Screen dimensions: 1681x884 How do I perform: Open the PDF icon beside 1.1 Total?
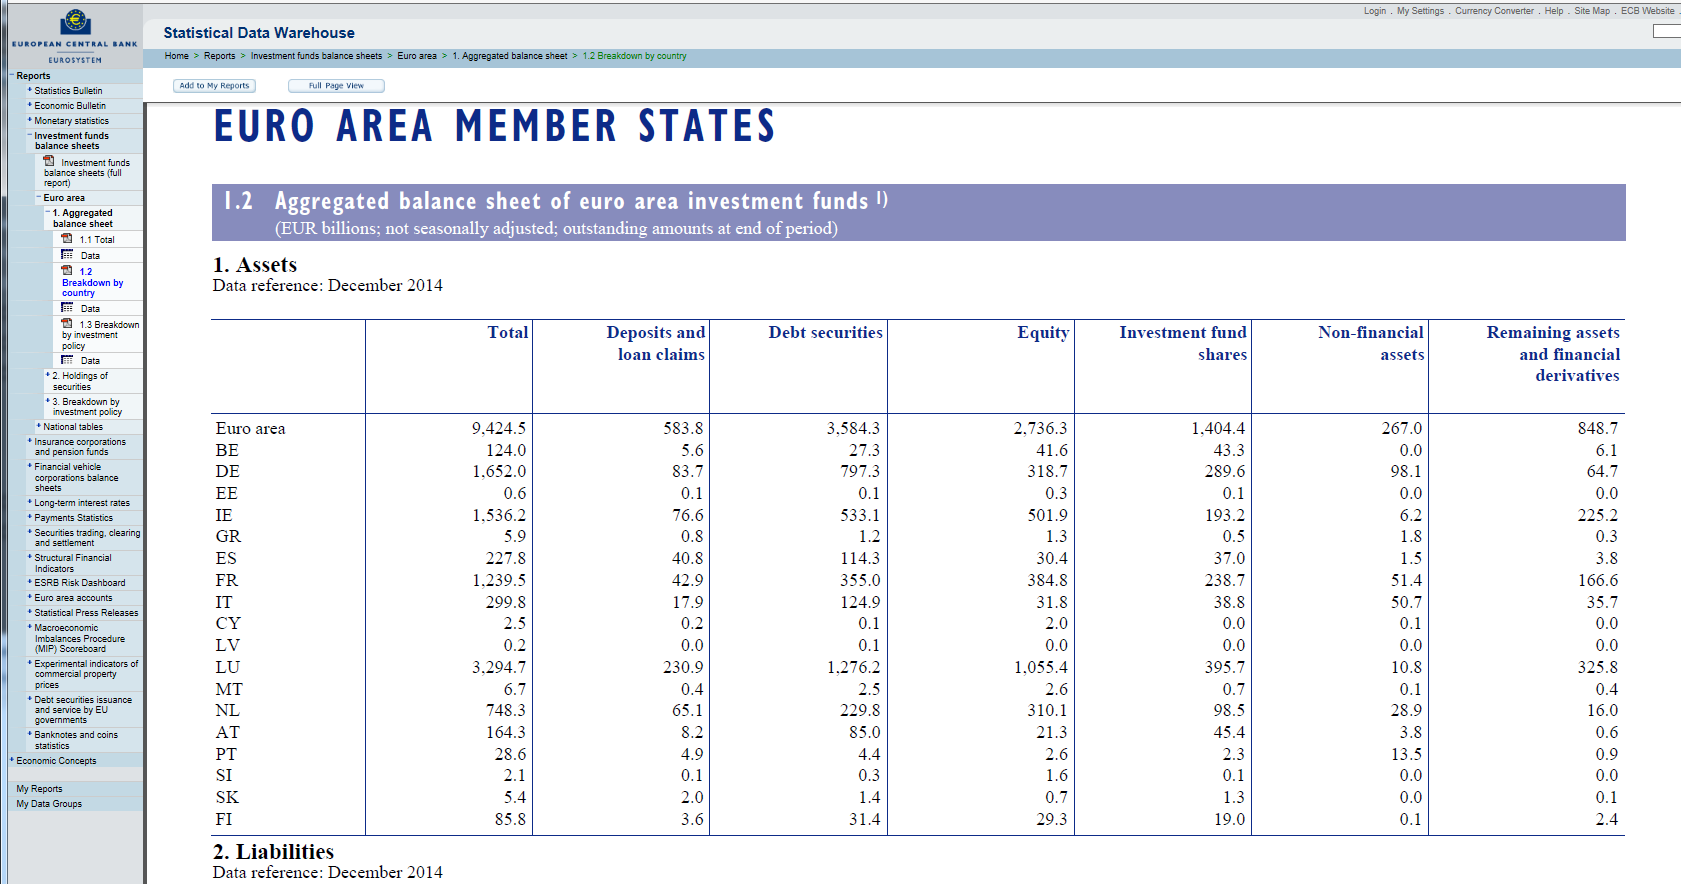coord(67,238)
